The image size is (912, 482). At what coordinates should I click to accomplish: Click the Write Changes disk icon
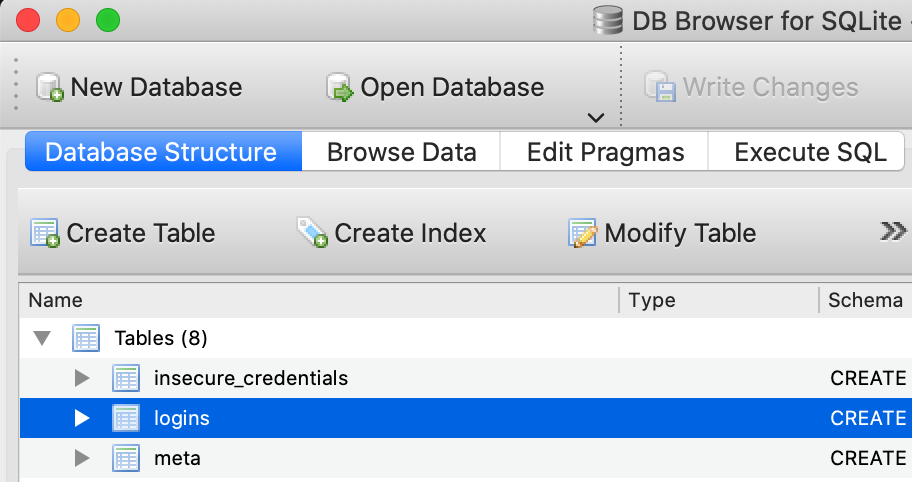pos(659,88)
